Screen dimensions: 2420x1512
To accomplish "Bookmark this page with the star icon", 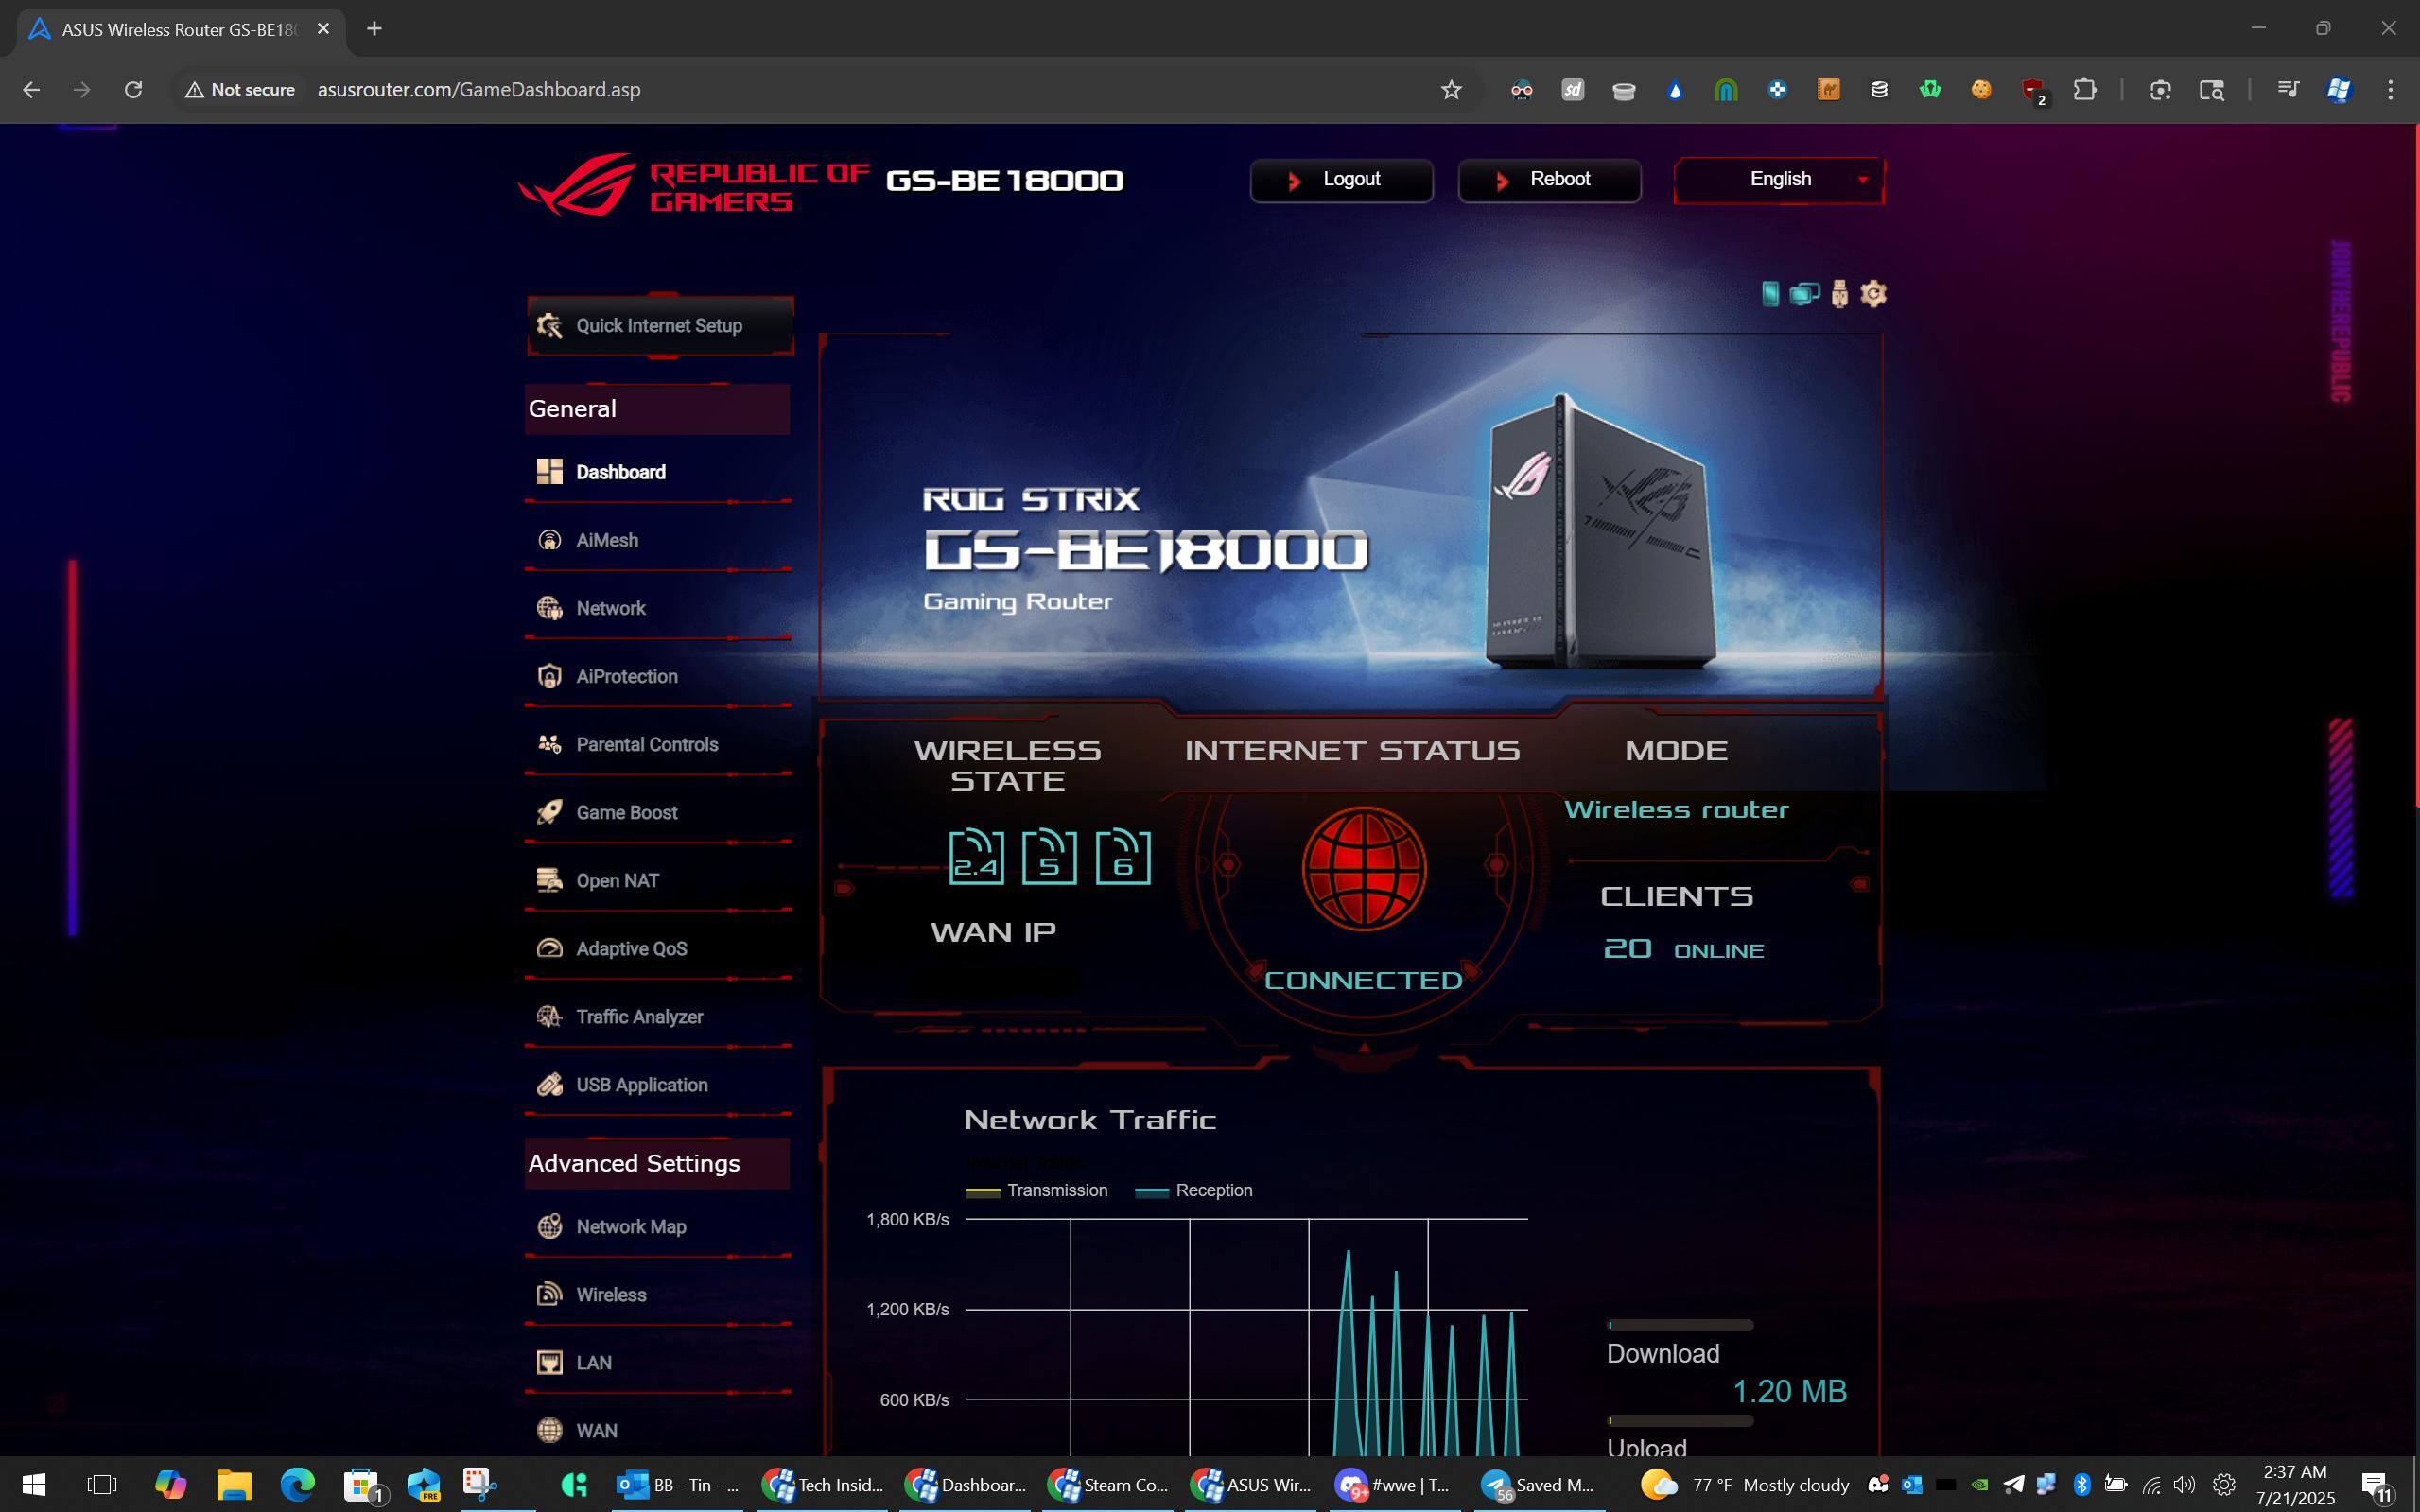I will (1451, 90).
